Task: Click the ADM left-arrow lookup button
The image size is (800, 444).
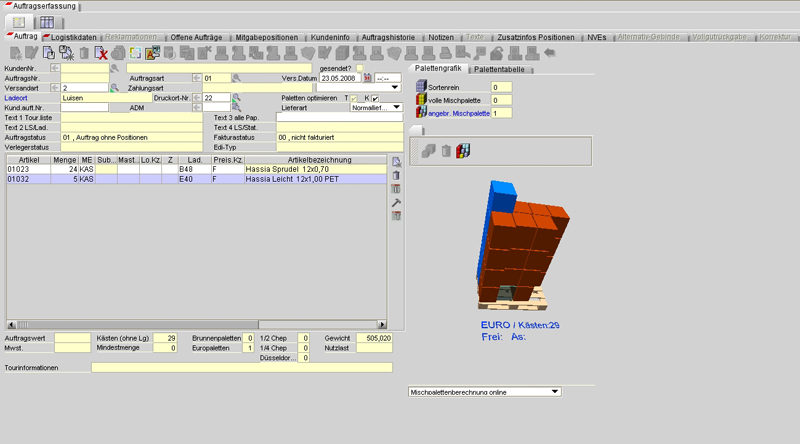Action: click(x=196, y=108)
